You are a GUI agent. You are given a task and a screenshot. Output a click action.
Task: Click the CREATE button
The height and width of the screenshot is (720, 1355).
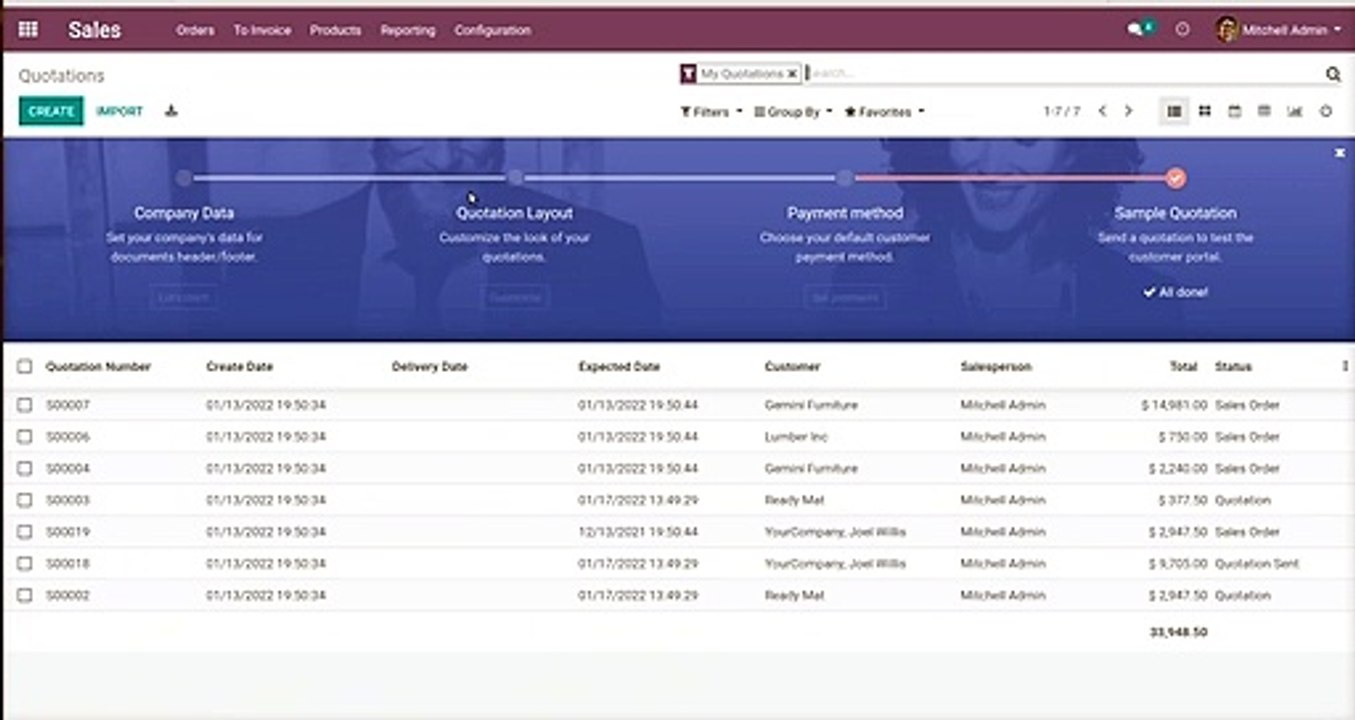(x=51, y=111)
